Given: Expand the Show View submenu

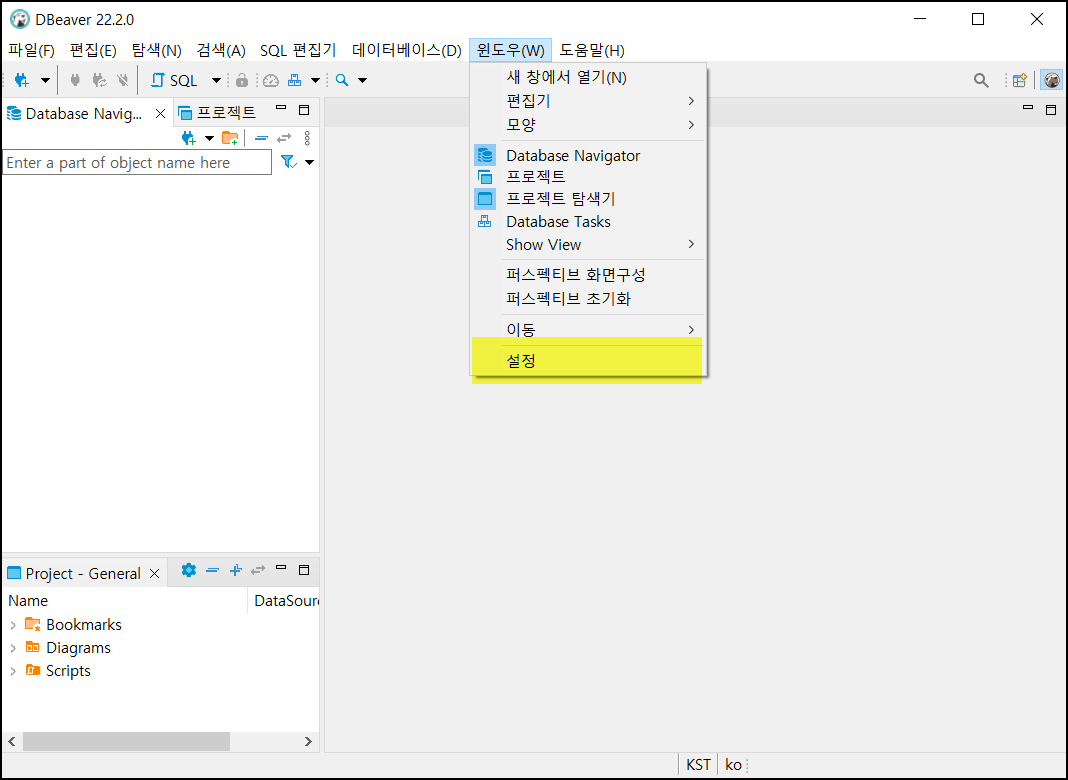Looking at the screenshot, I should [588, 245].
